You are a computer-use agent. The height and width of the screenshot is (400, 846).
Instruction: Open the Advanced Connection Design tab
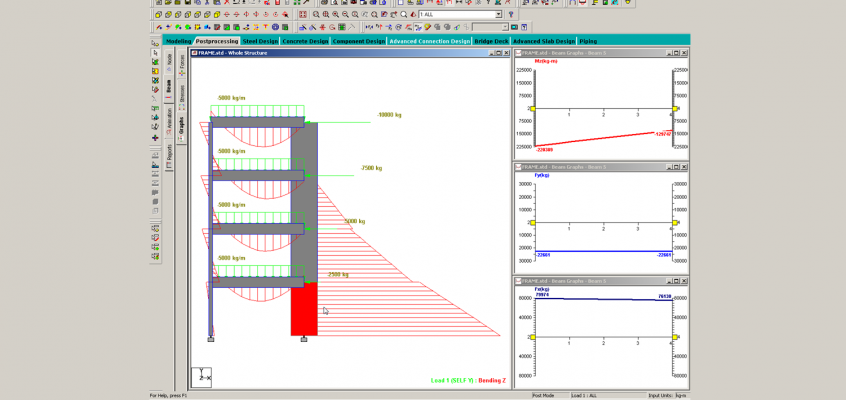click(x=429, y=41)
